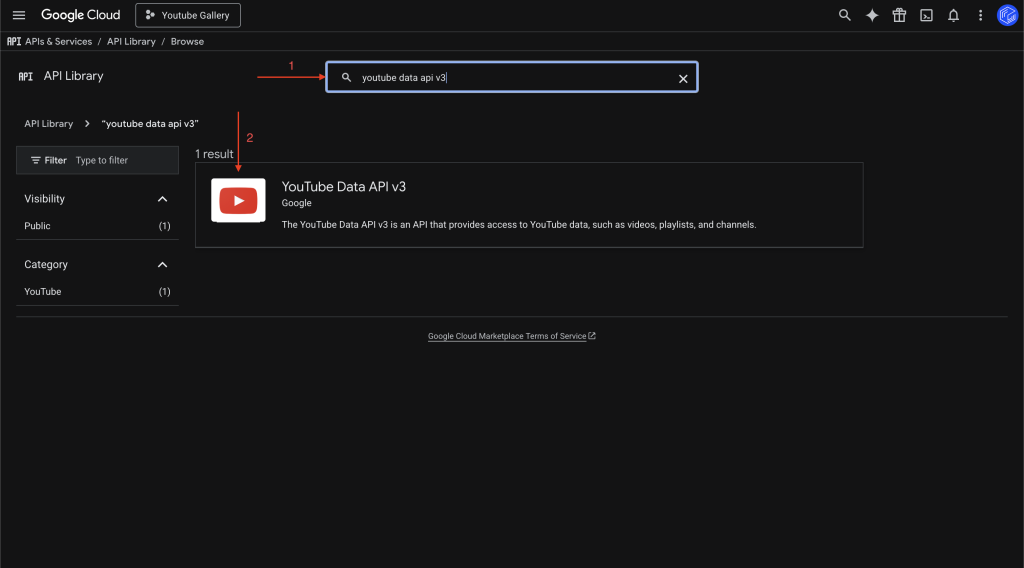Open the main navigation hamburger menu
This screenshot has height=568, width=1024.
tap(18, 15)
